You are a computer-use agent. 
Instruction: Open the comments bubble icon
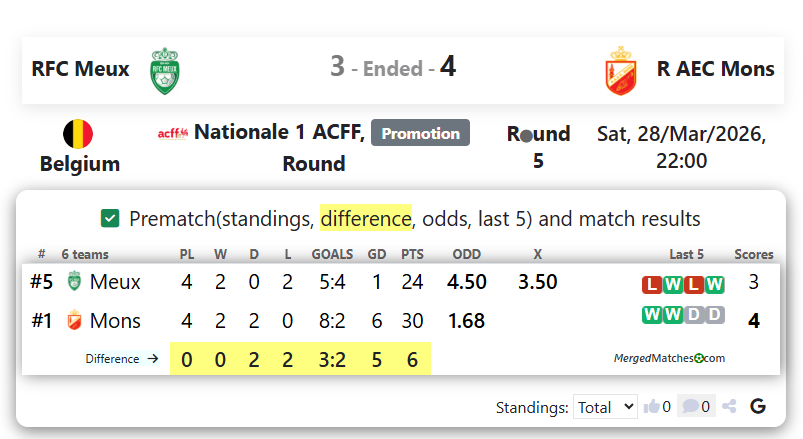pos(688,406)
